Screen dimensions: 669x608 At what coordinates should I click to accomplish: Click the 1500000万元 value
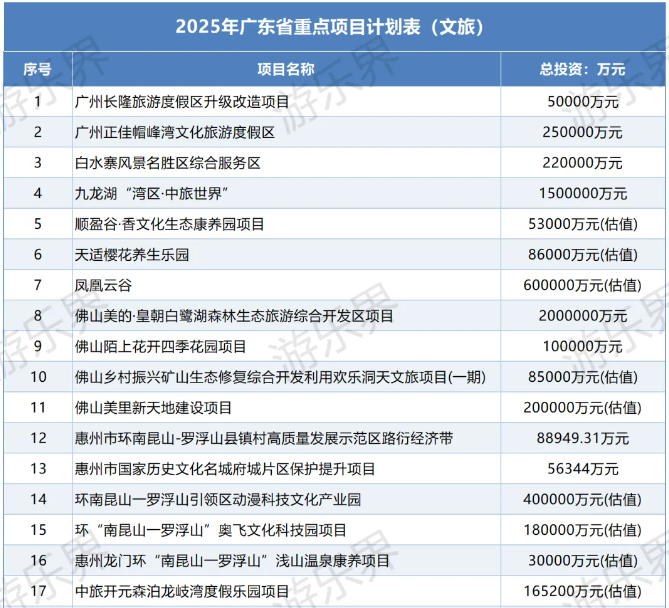point(583,194)
